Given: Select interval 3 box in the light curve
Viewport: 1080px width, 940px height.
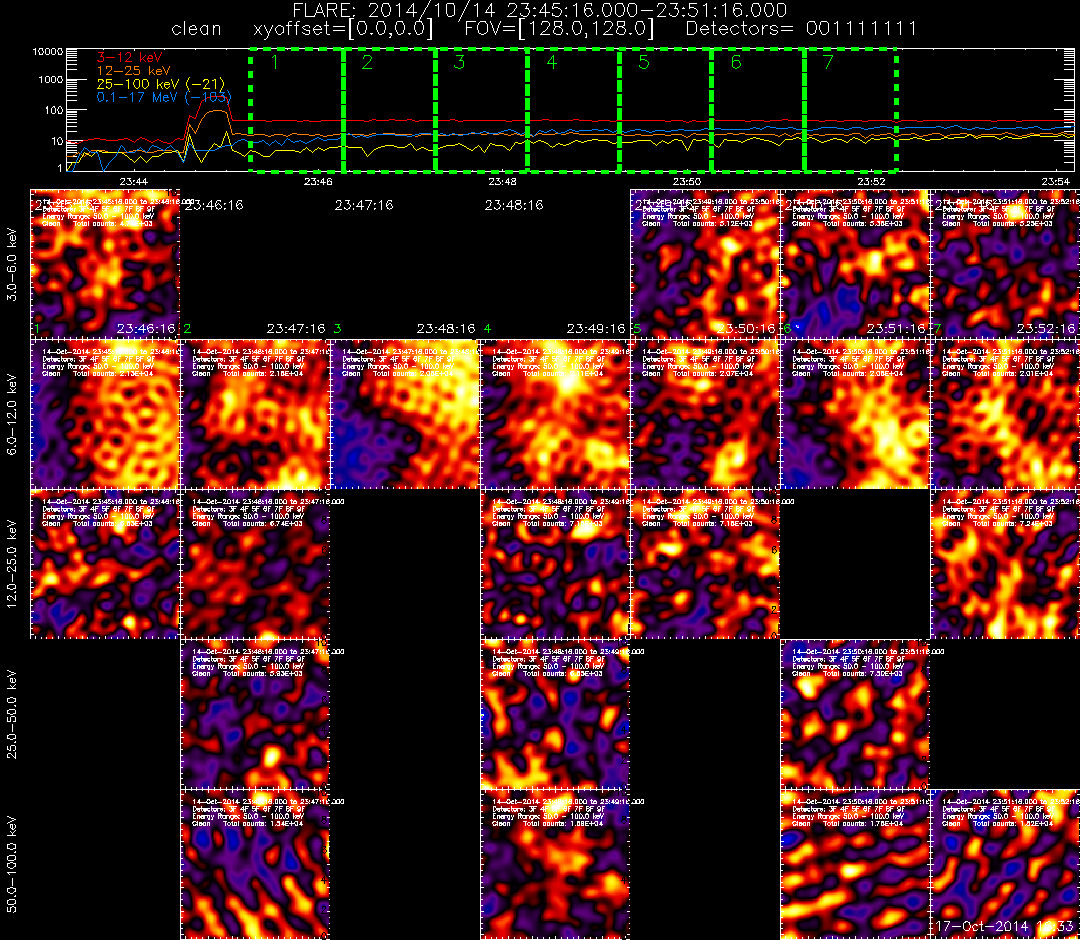Looking at the screenshot, I should (481, 109).
